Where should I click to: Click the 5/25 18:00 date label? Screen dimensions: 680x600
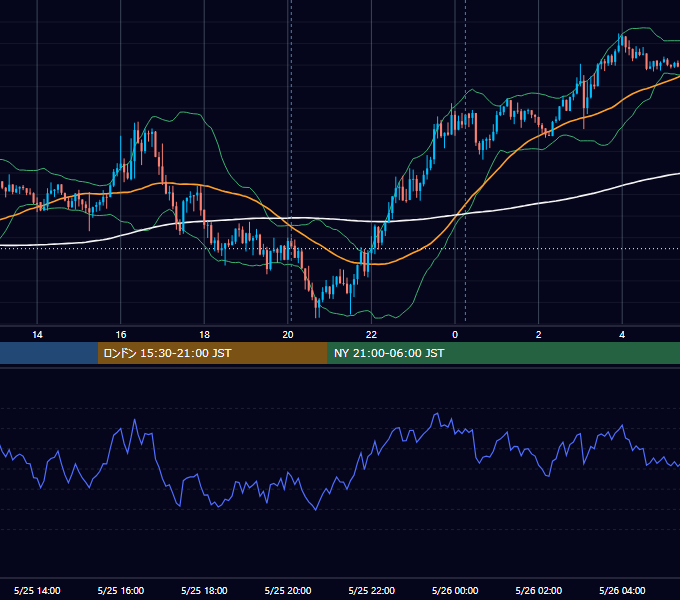pyautogui.click(x=204, y=590)
